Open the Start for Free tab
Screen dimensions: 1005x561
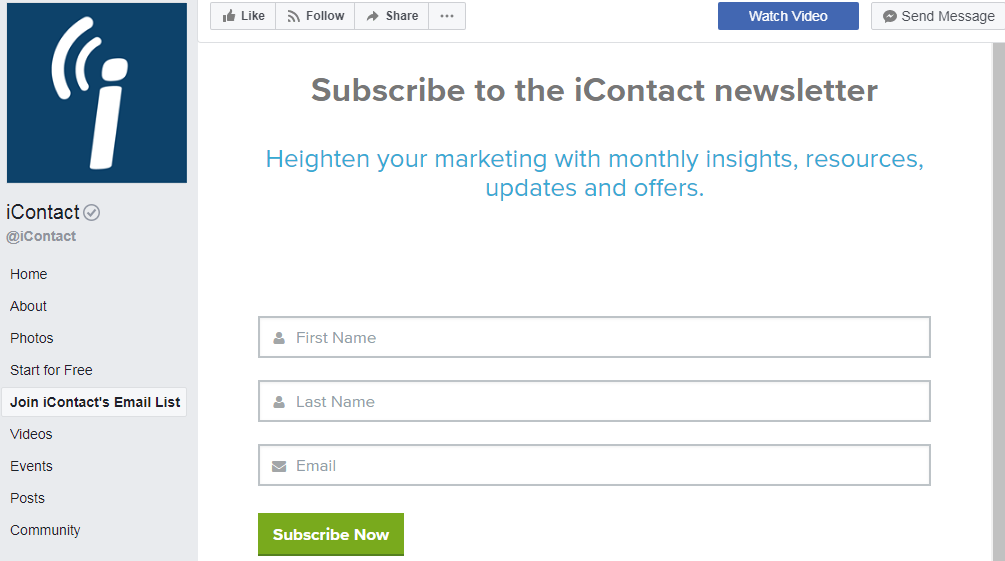51,370
